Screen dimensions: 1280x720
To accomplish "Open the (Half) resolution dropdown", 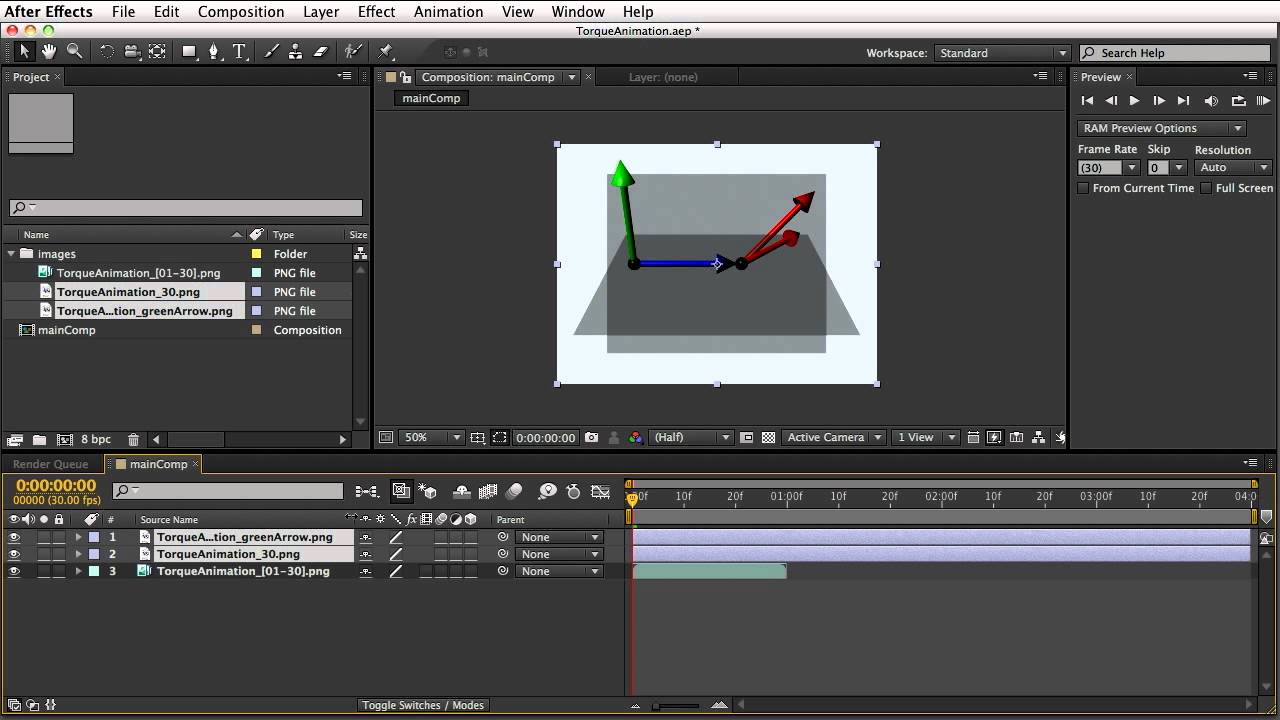I will click(691, 437).
